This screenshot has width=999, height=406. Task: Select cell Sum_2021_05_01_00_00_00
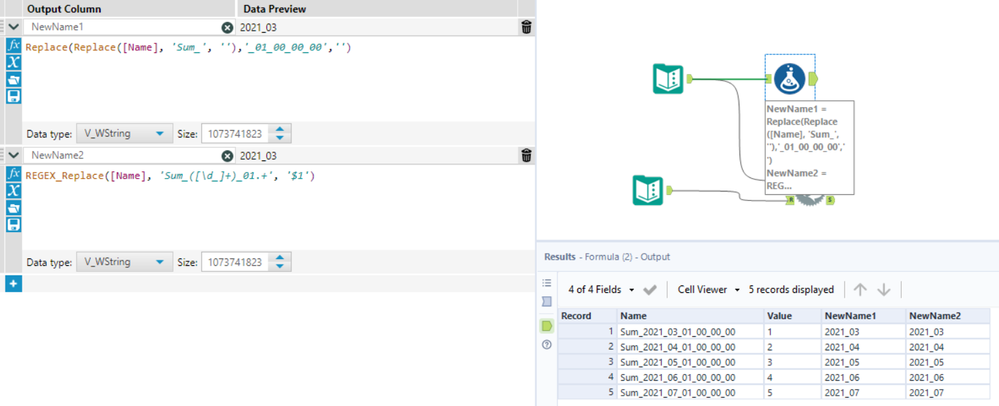[x=691, y=362]
